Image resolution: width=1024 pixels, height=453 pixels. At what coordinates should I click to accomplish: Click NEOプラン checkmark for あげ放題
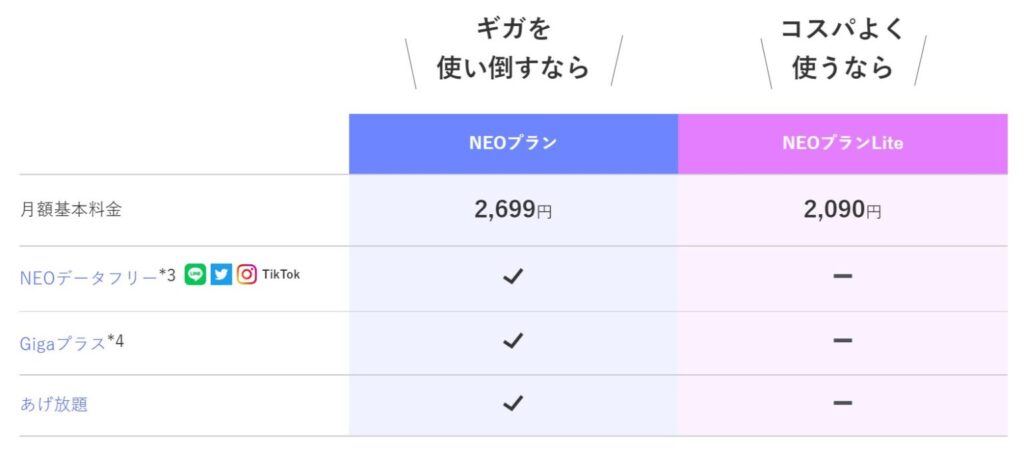coord(513,404)
